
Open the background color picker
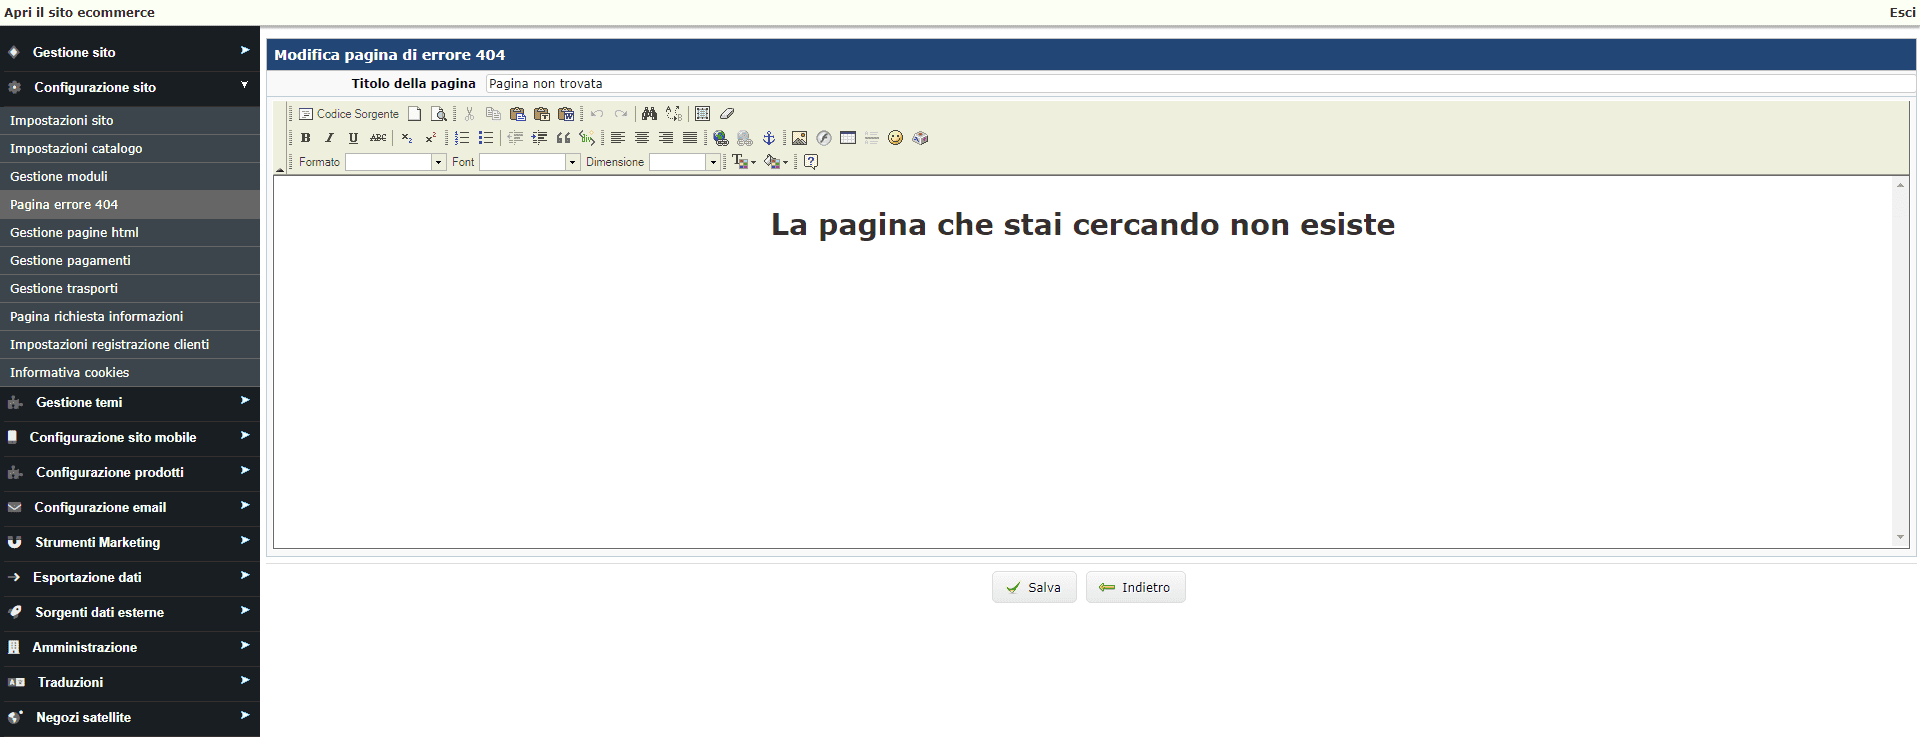click(776, 162)
